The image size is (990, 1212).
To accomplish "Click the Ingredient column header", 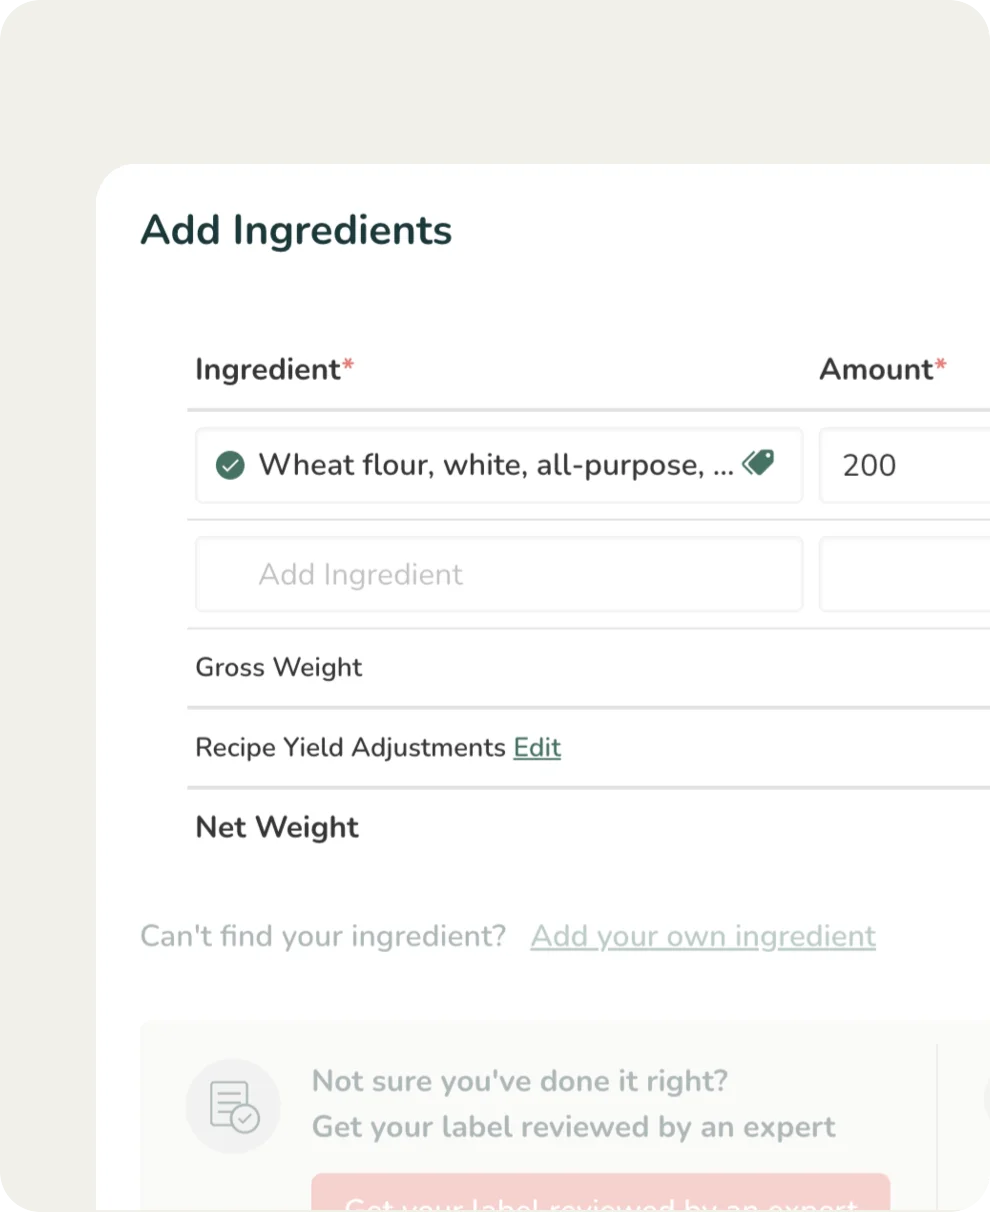I will pos(267,369).
